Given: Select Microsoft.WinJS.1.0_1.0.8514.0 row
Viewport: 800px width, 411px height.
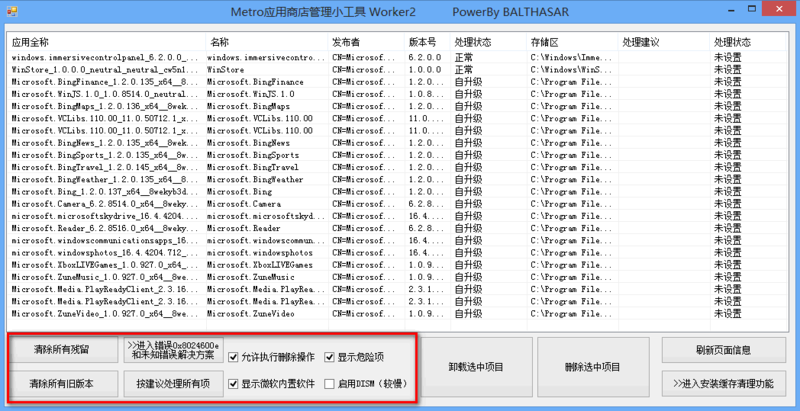Looking at the screenshot, I should pyautogui.click(x=396, y=94).
